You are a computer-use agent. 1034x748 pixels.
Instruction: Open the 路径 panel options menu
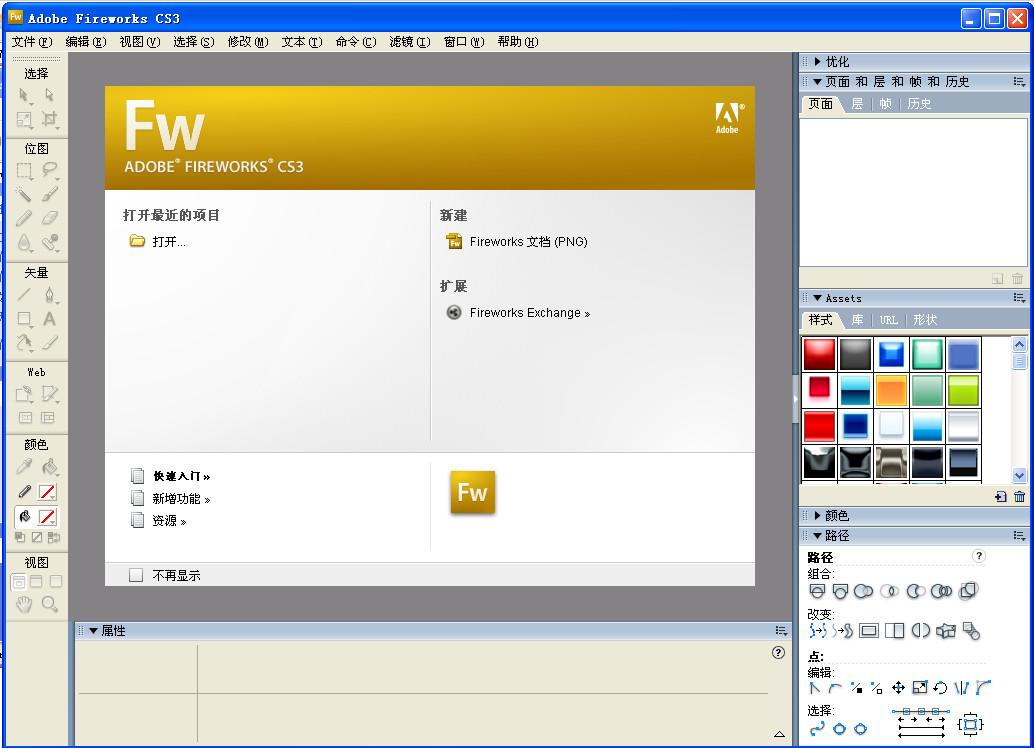[x=1019, y=536]
